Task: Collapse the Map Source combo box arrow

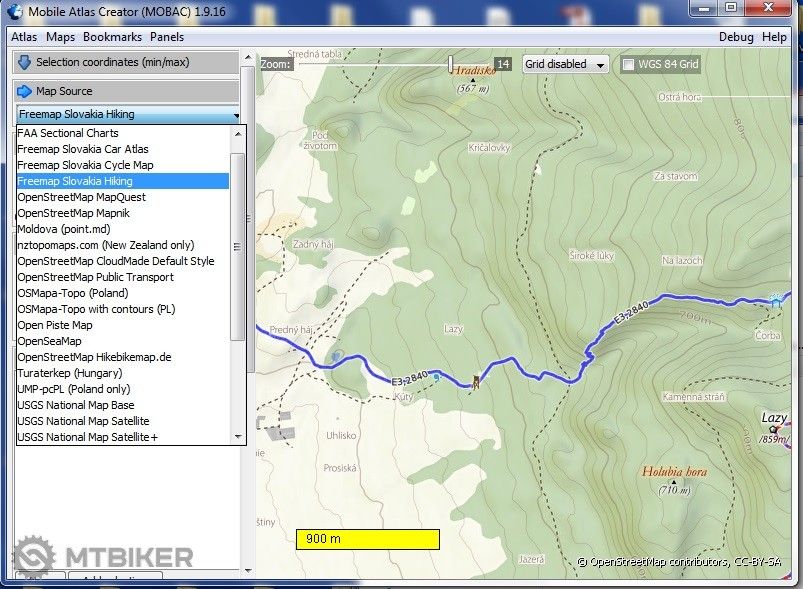Action: point(236,115)
